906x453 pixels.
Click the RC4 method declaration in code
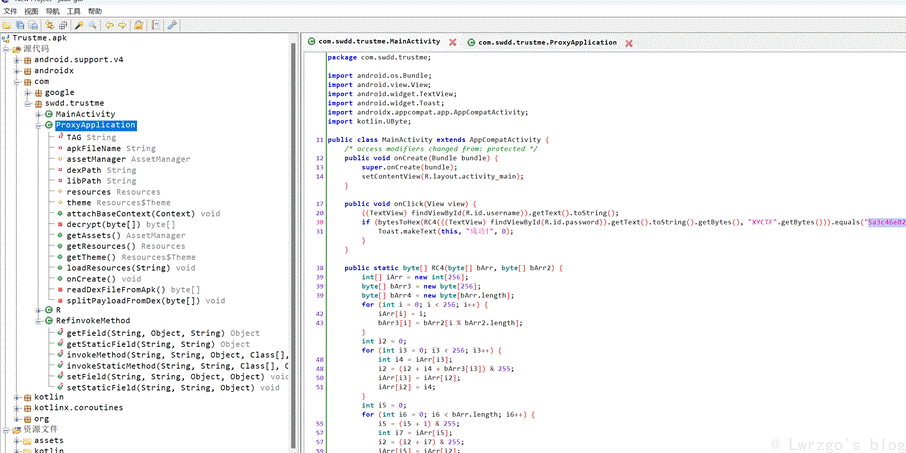(x=453, y=268)
